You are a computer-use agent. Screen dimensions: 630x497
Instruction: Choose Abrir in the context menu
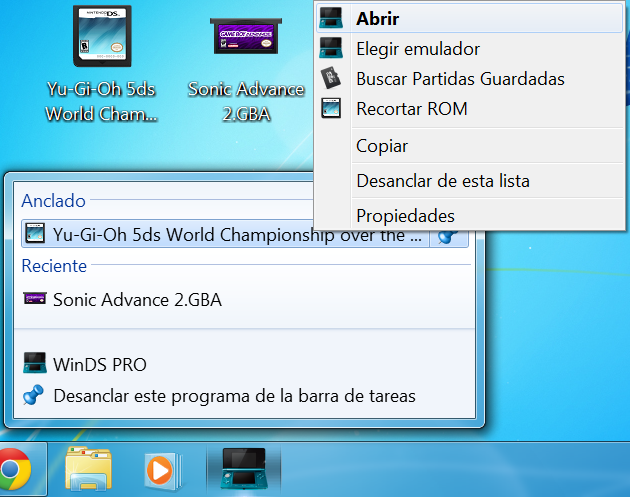470,18
